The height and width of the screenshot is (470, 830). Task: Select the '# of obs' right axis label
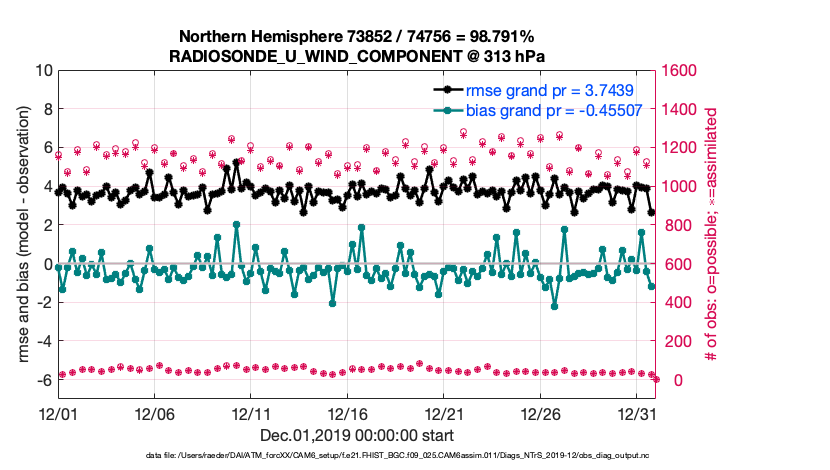click(x=713, y=235)
